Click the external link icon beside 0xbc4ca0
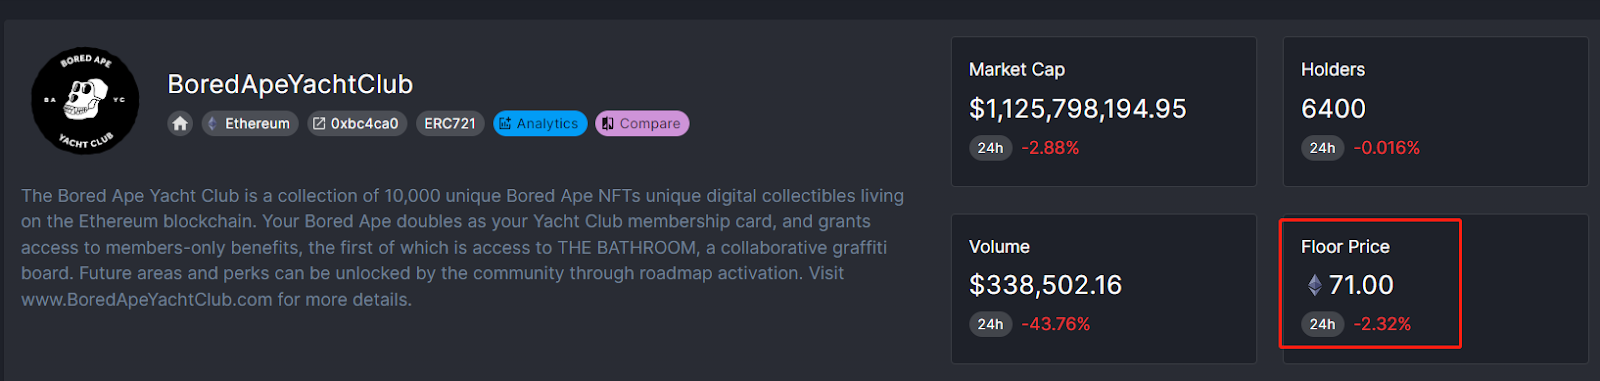The image size is (1600, 381). [x=319, y=124]
